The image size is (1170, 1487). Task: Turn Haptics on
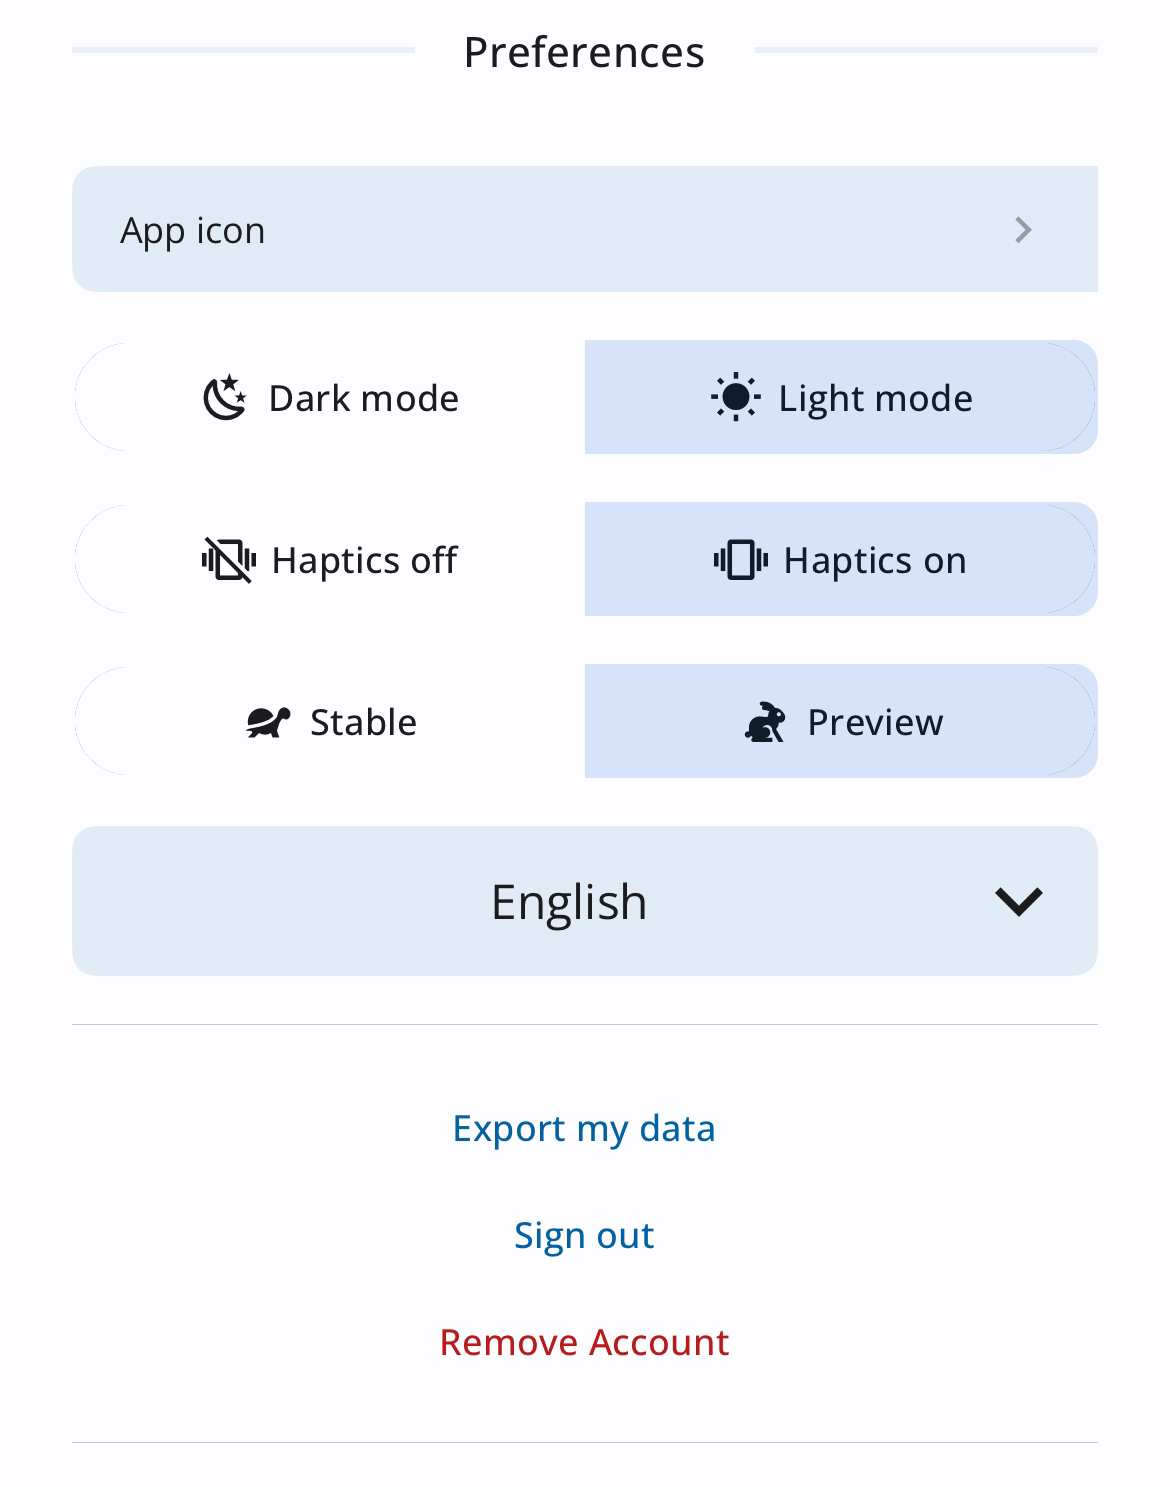841,559
